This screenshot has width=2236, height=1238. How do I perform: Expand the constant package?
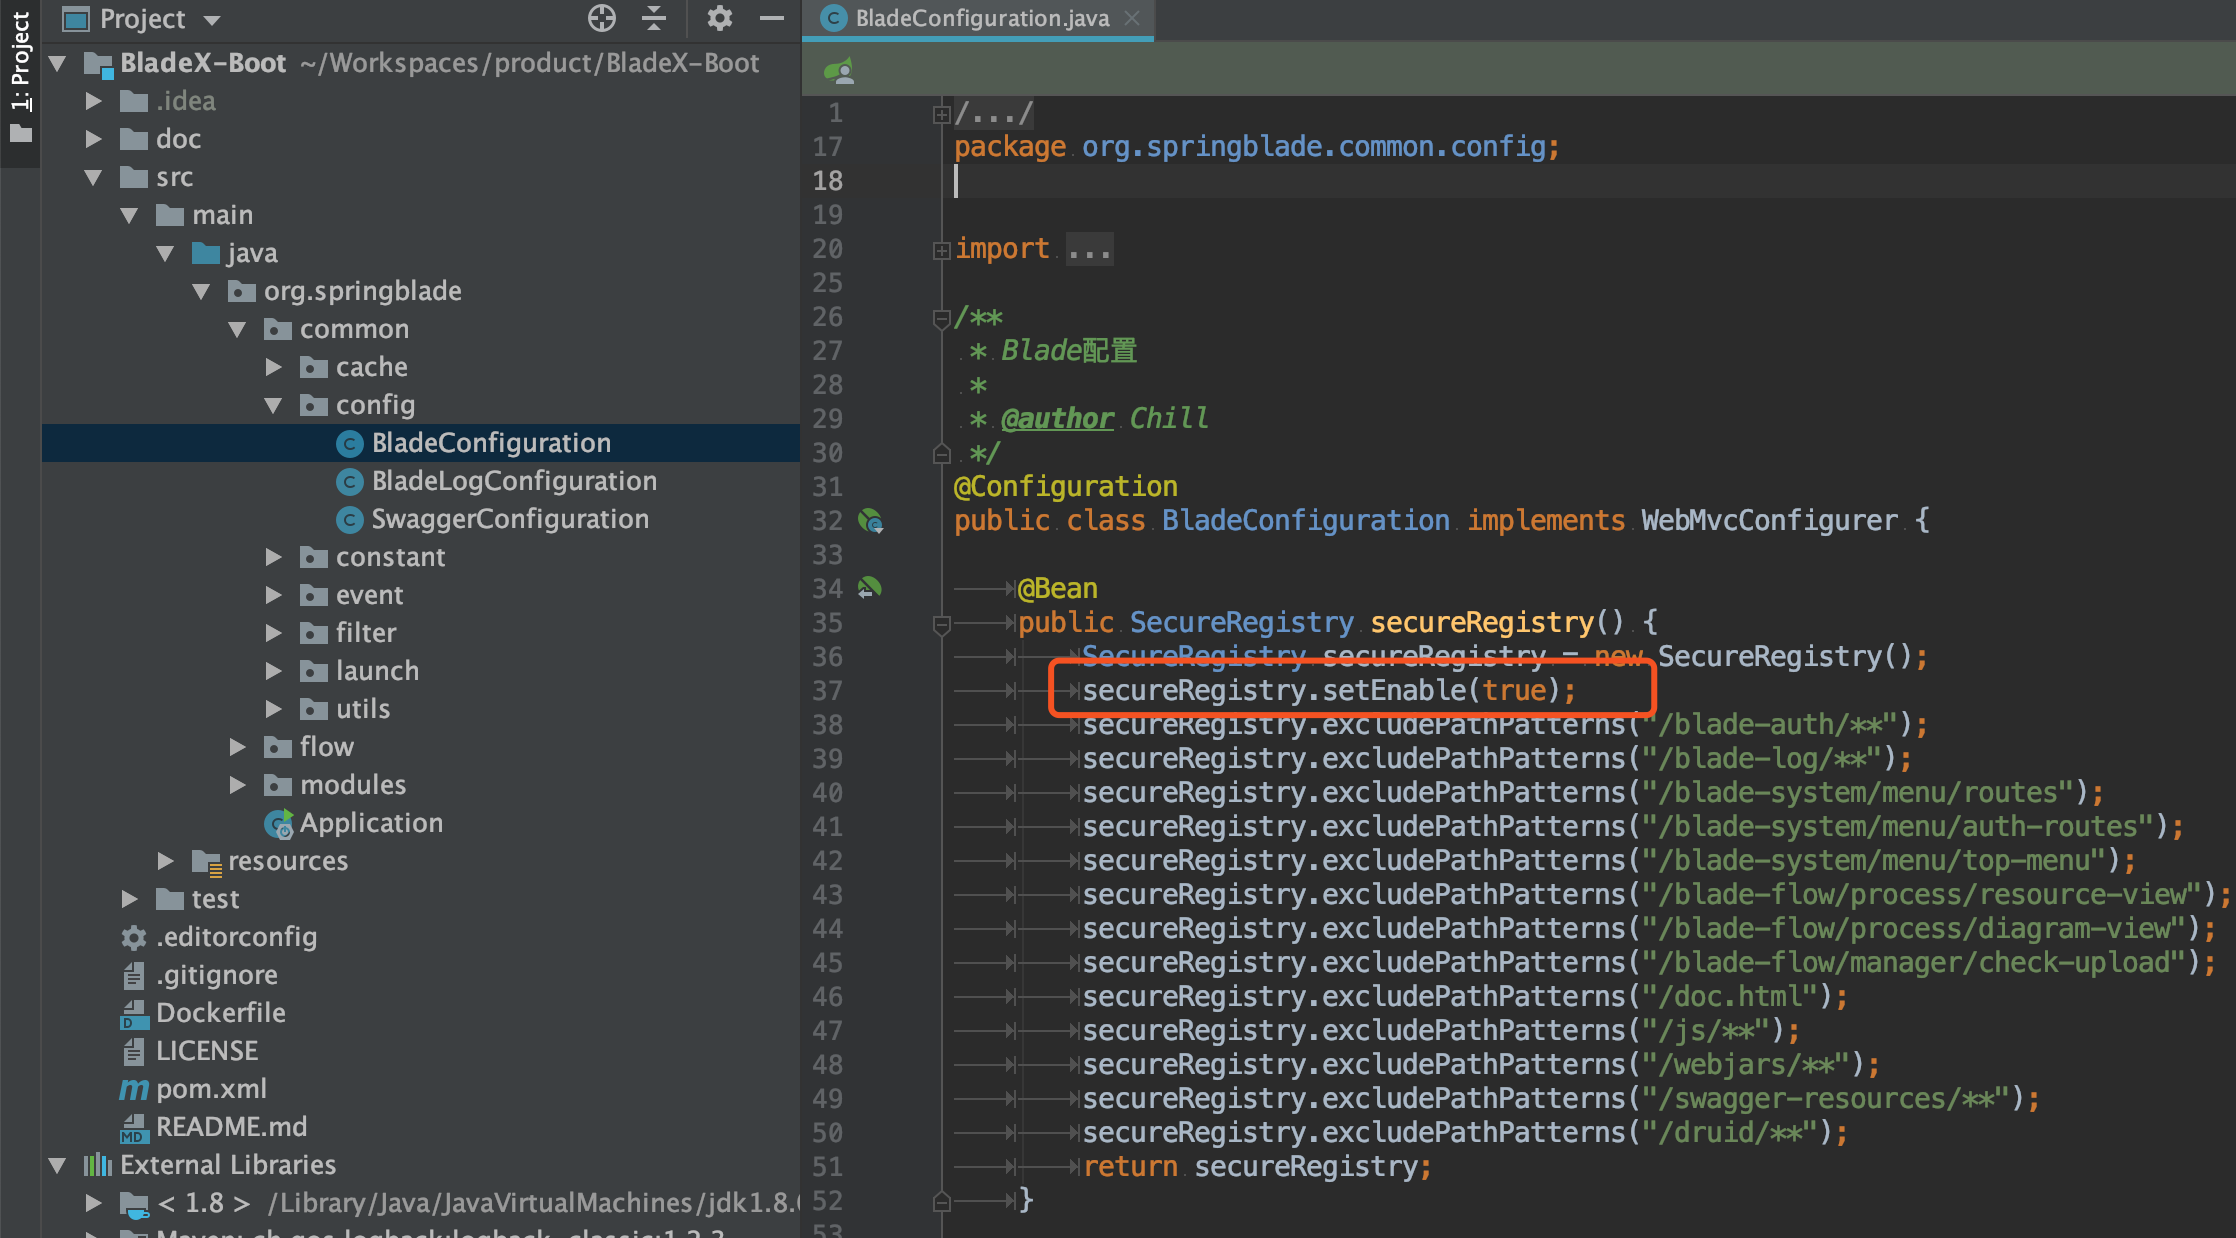click(273, 557)
